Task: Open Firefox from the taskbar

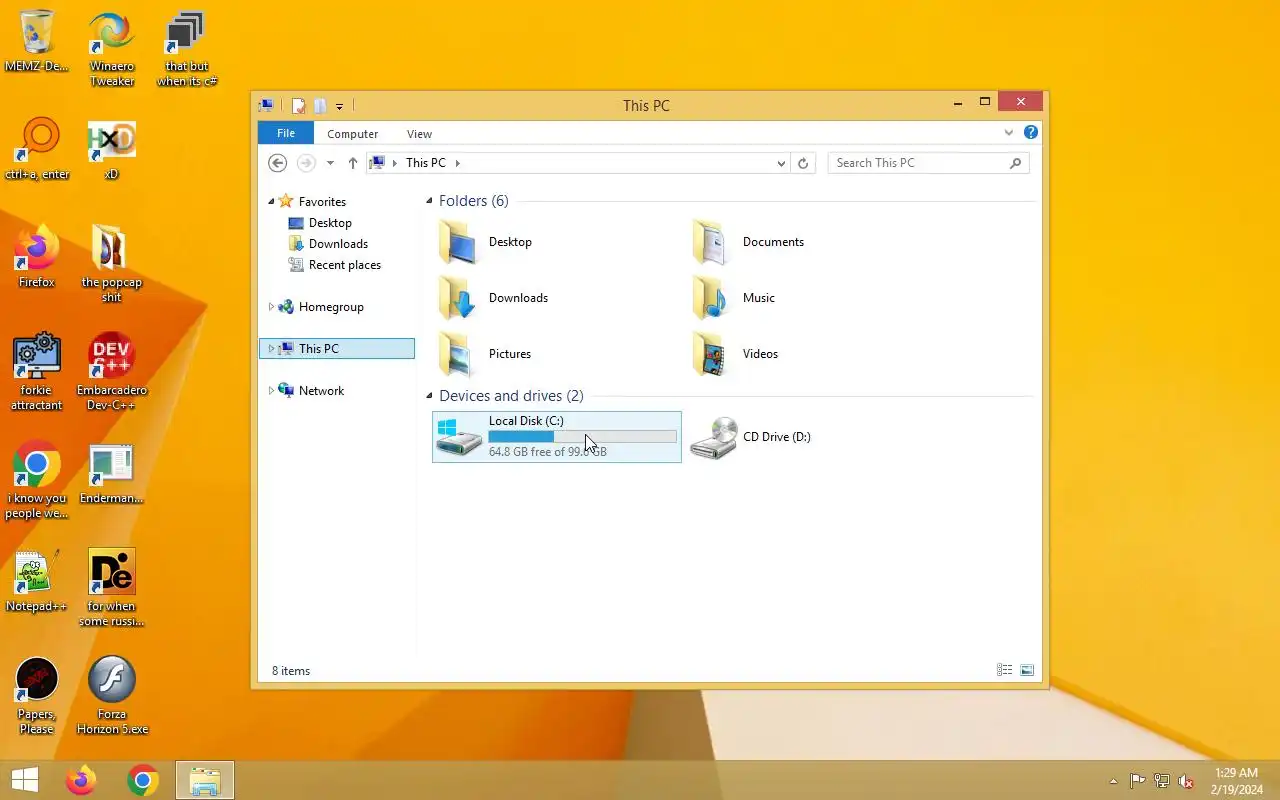Action: point(81,780)
